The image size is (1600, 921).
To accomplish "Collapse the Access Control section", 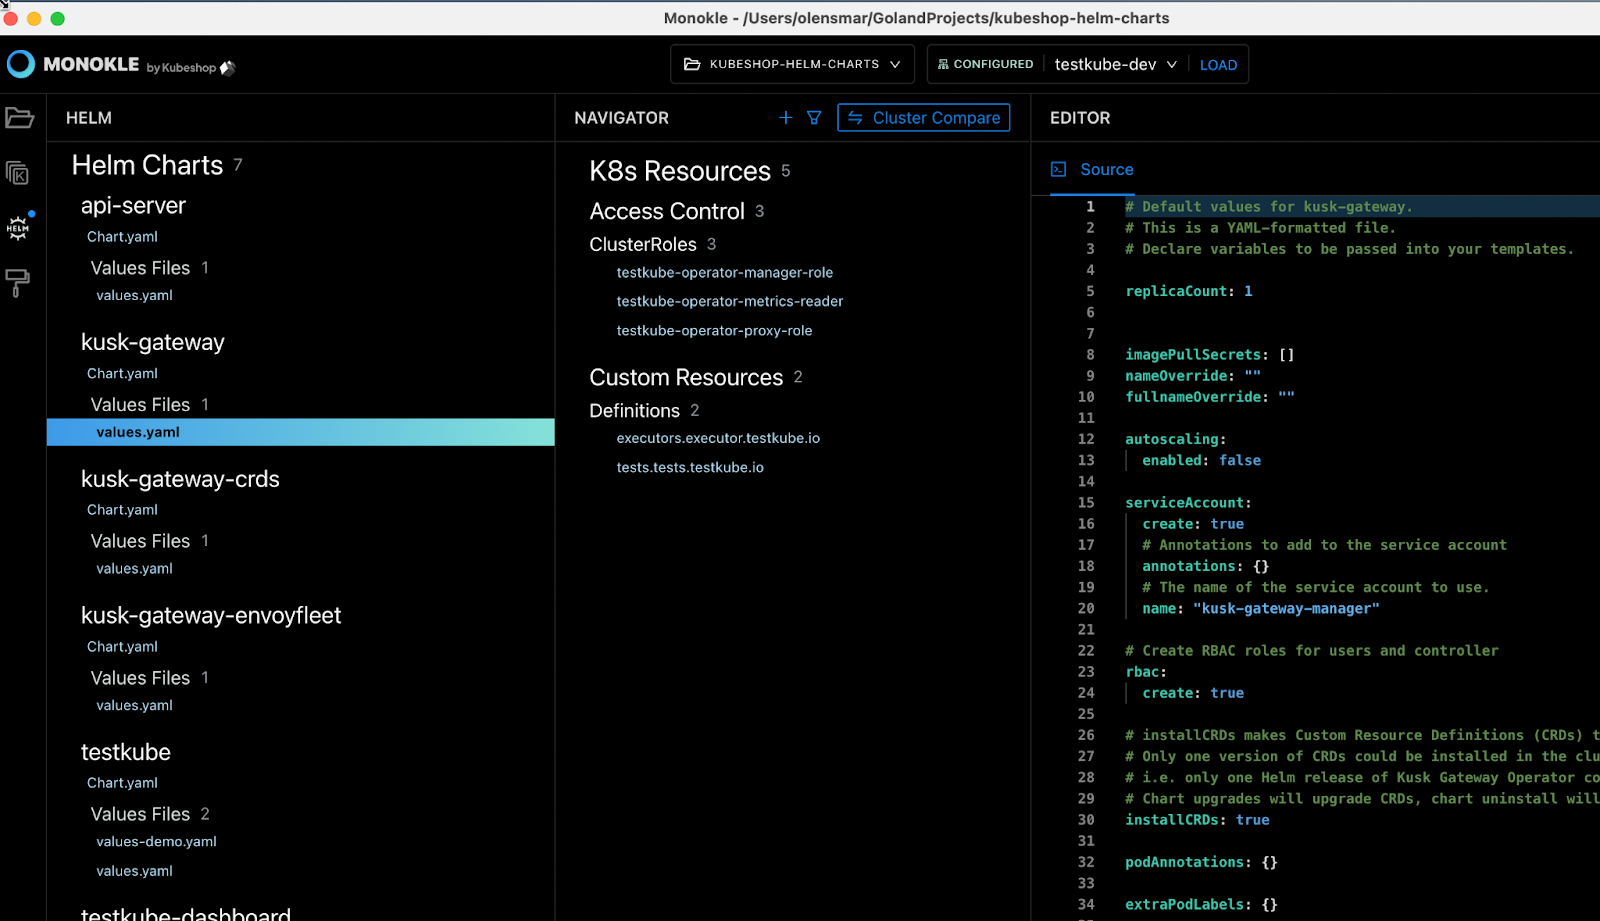I will pyautogui.click(x=667, y=212).
